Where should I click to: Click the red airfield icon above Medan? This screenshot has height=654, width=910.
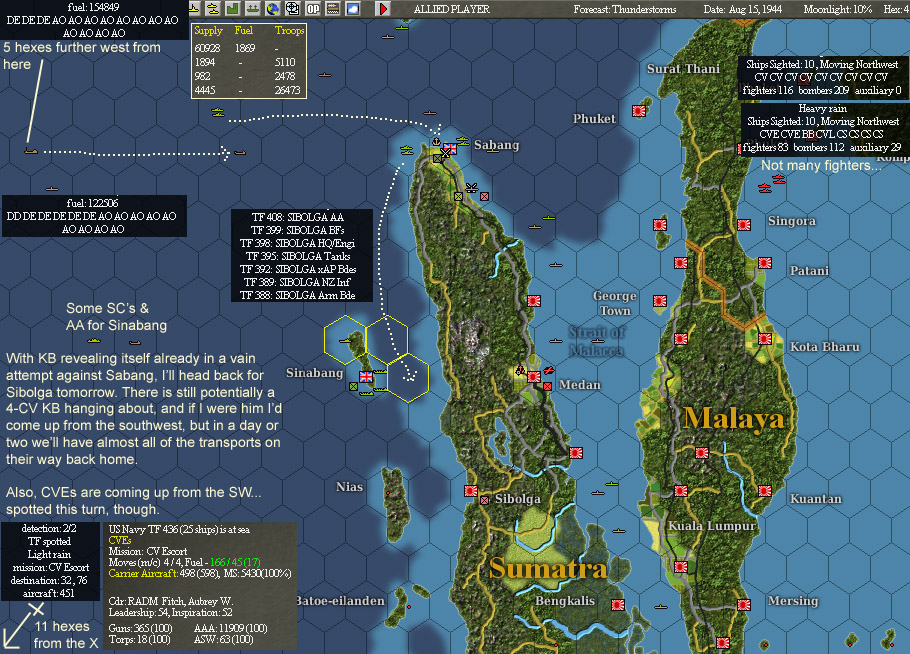pos(548,370)
